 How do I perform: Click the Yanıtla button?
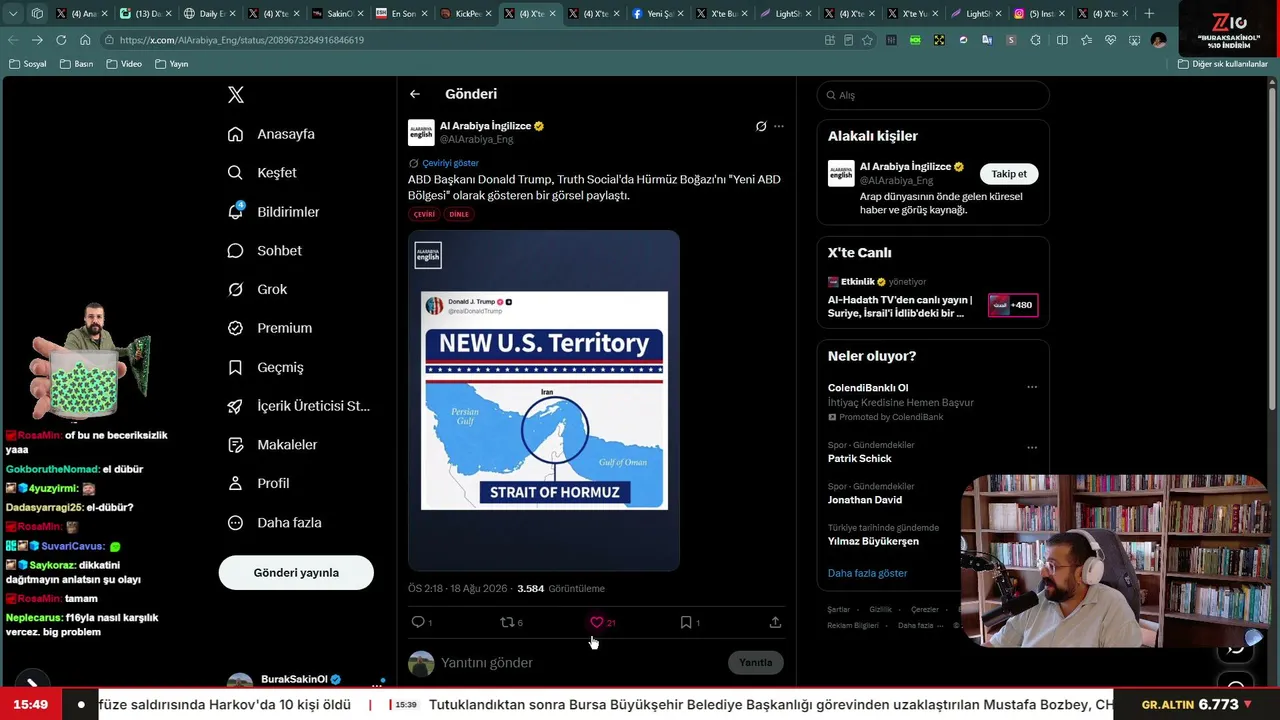(x=756, y=663)
